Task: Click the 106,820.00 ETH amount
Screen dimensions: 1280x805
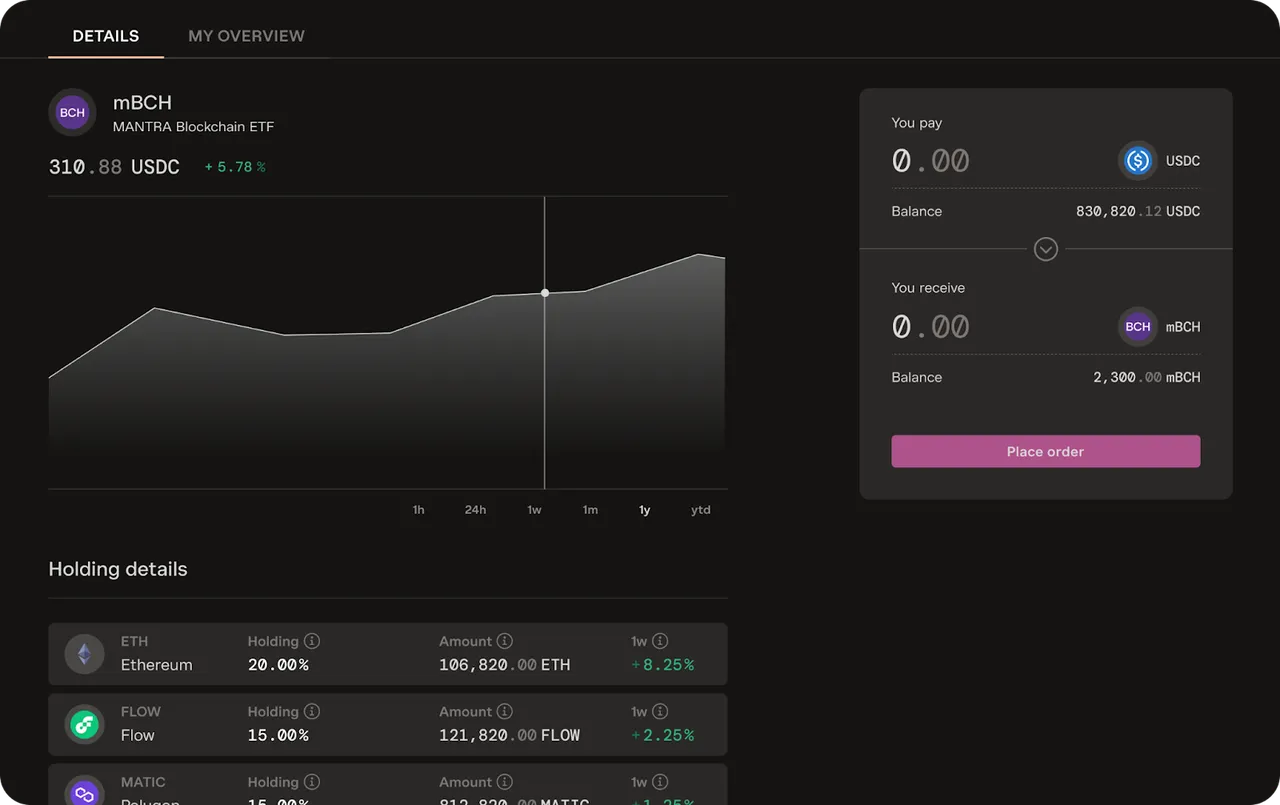Action: [505, 665]
